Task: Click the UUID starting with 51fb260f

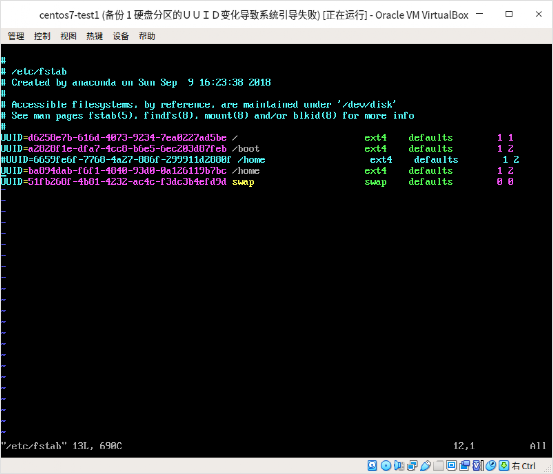Action: click(127, 182)
